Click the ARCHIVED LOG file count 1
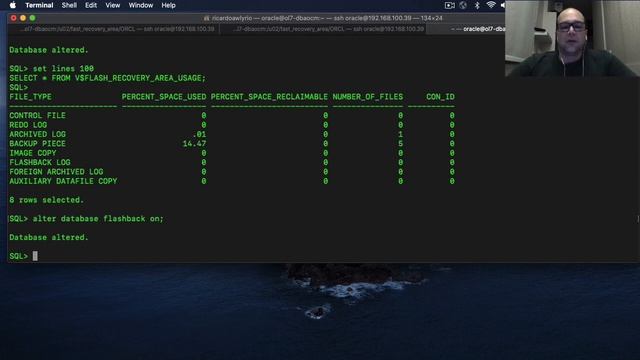640x360 pixels. [400, 134]
